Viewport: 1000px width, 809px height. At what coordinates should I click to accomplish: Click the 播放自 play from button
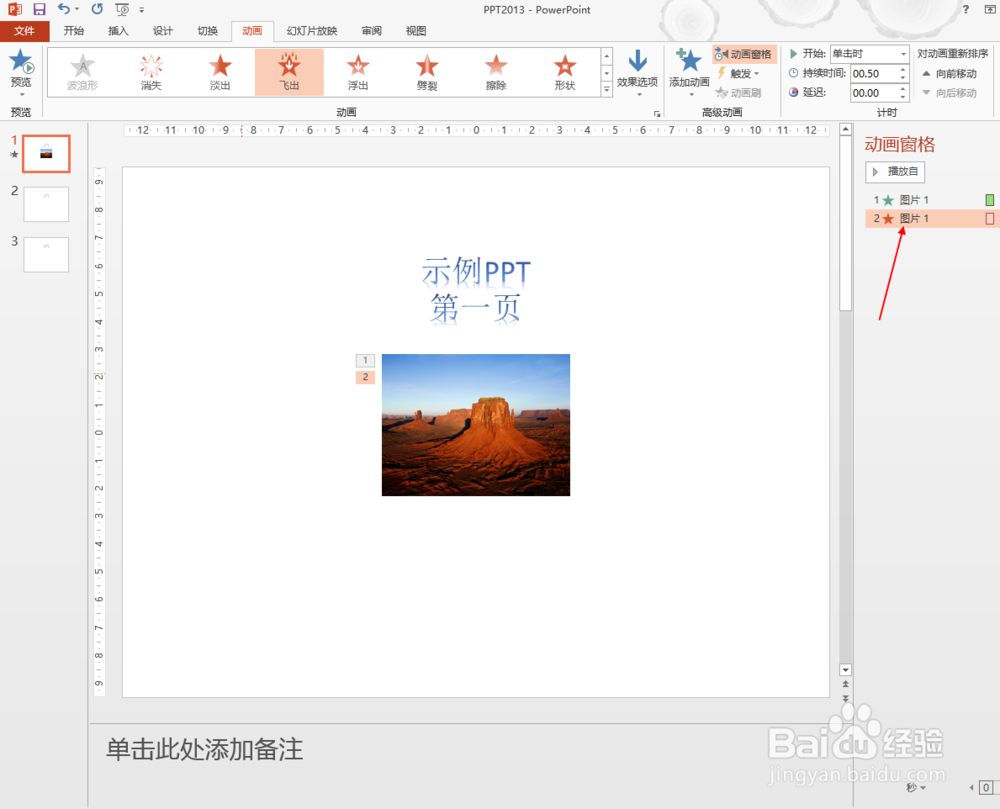[x=895, y=171]
